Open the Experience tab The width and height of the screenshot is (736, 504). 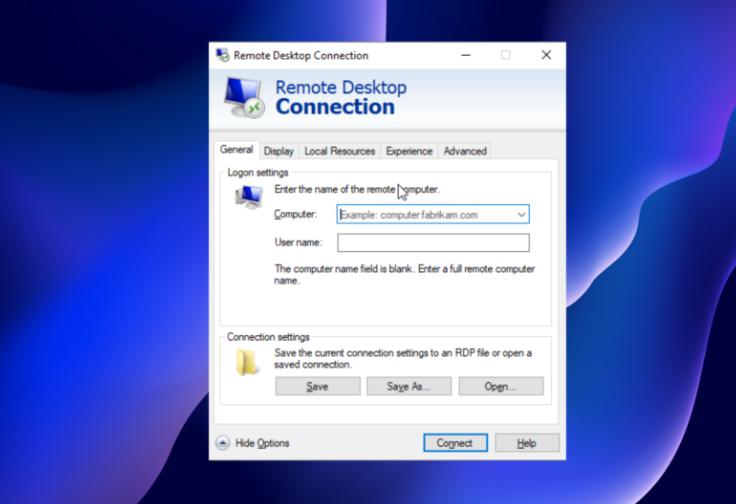(x=409, y=151)
